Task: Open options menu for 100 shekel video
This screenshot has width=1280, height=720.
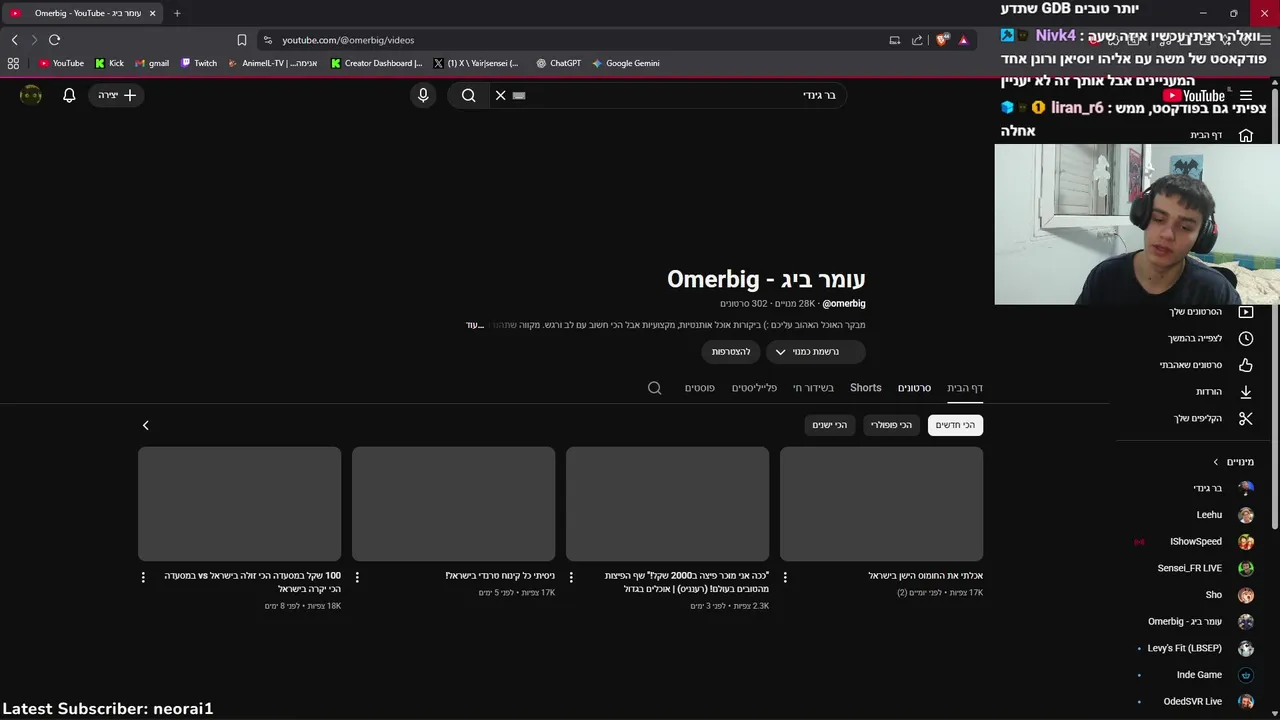Action: coord(143,577)
